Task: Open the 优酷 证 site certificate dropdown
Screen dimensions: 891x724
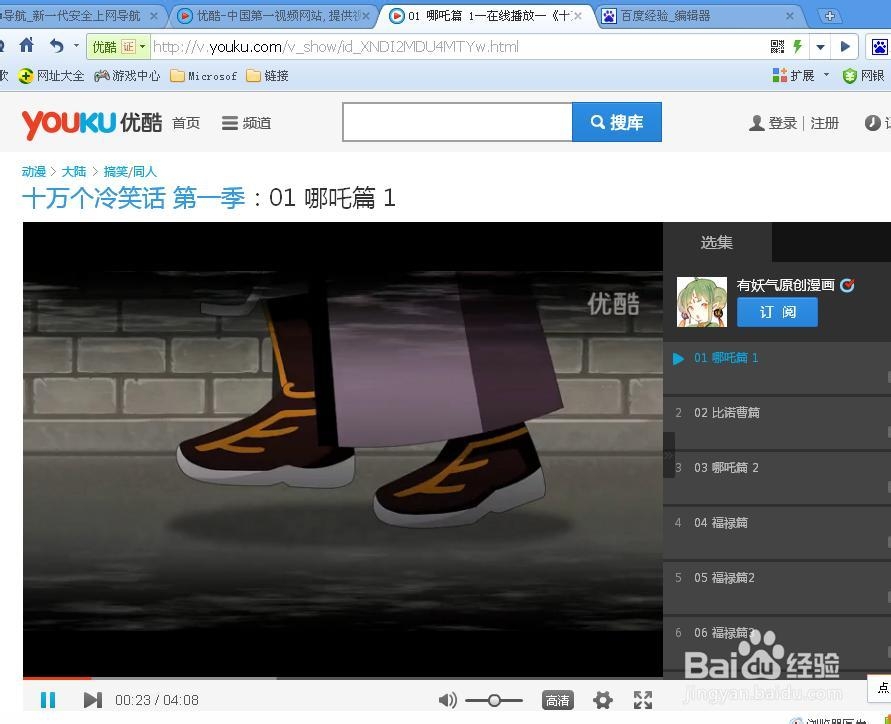Action: coord(119,47)
